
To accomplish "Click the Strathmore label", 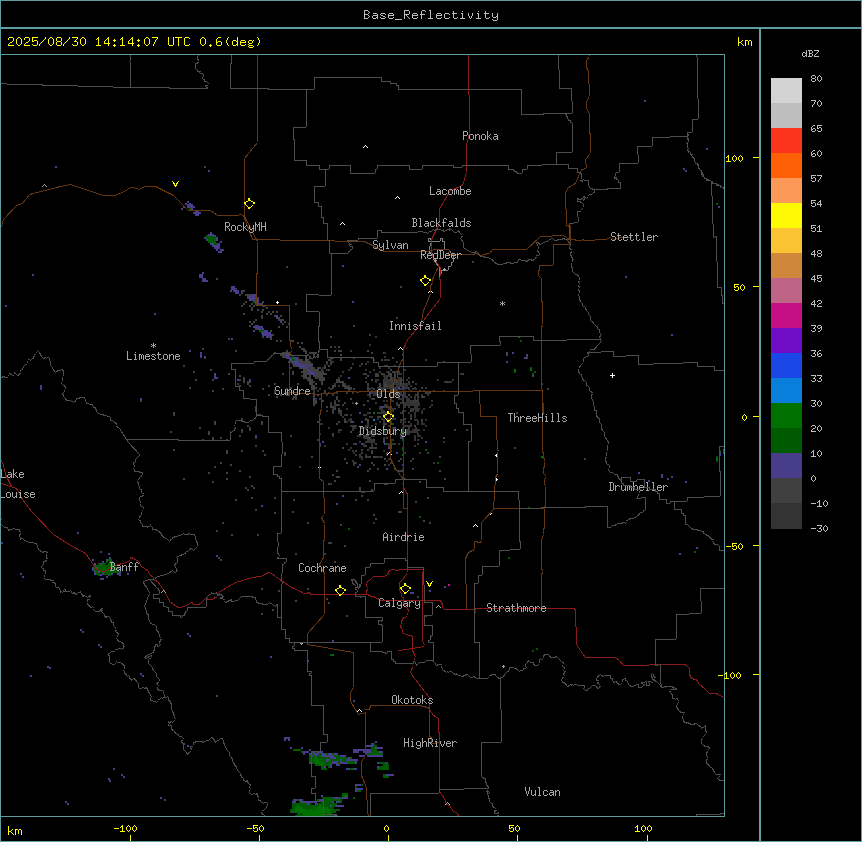I will click(x=516, y=608).
